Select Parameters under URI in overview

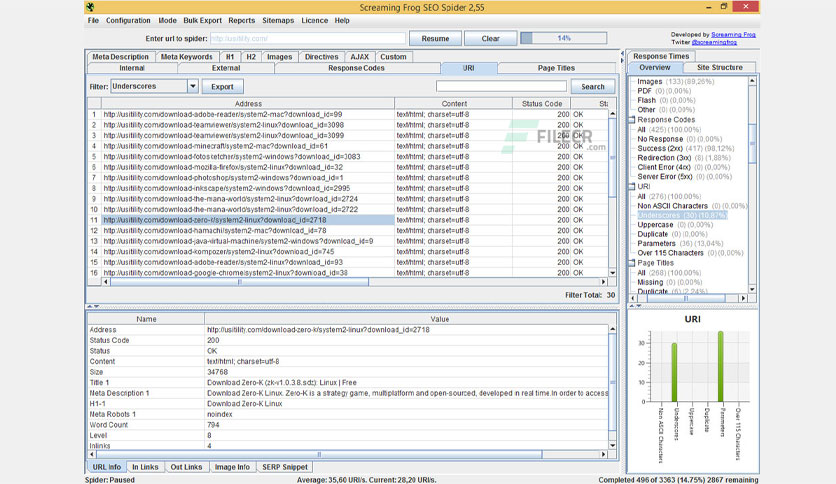(680, 244)
